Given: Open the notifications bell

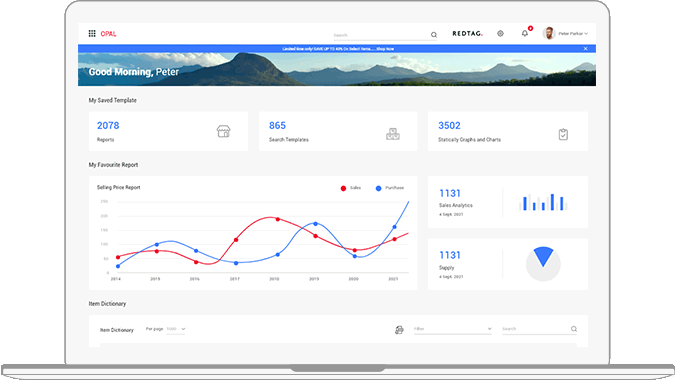Looking at the screenshot, I should tap(525, 33).
